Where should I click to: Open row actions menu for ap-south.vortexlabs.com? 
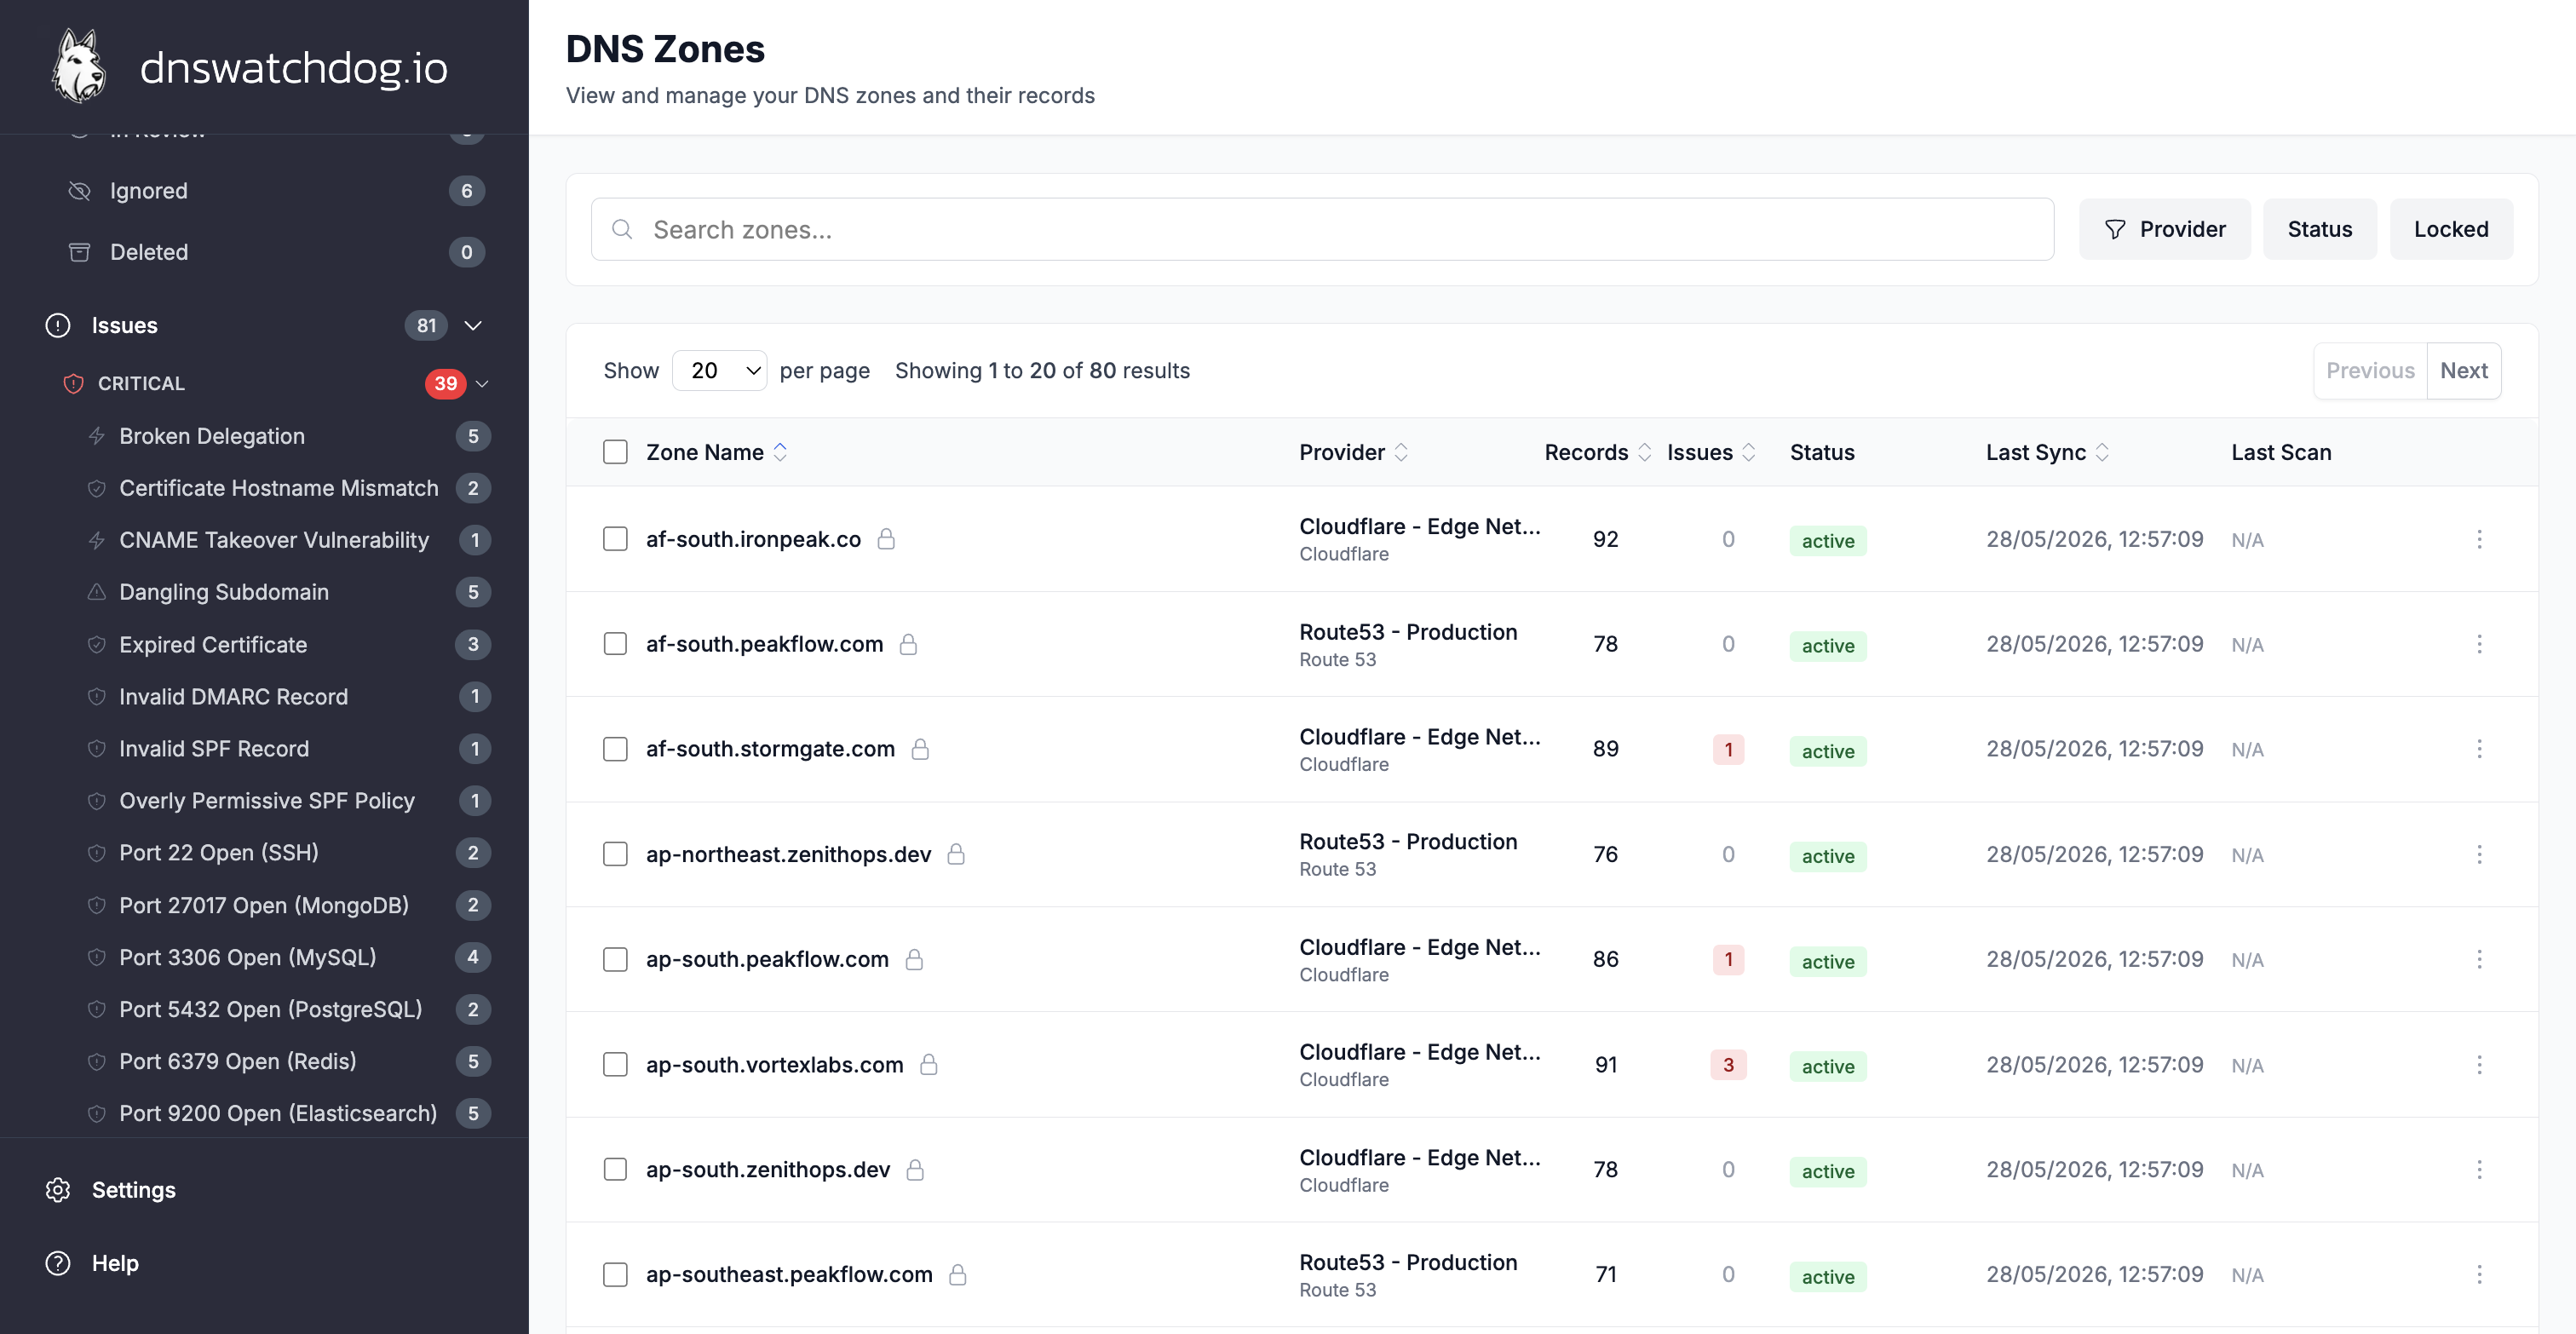[2479, 1064]
